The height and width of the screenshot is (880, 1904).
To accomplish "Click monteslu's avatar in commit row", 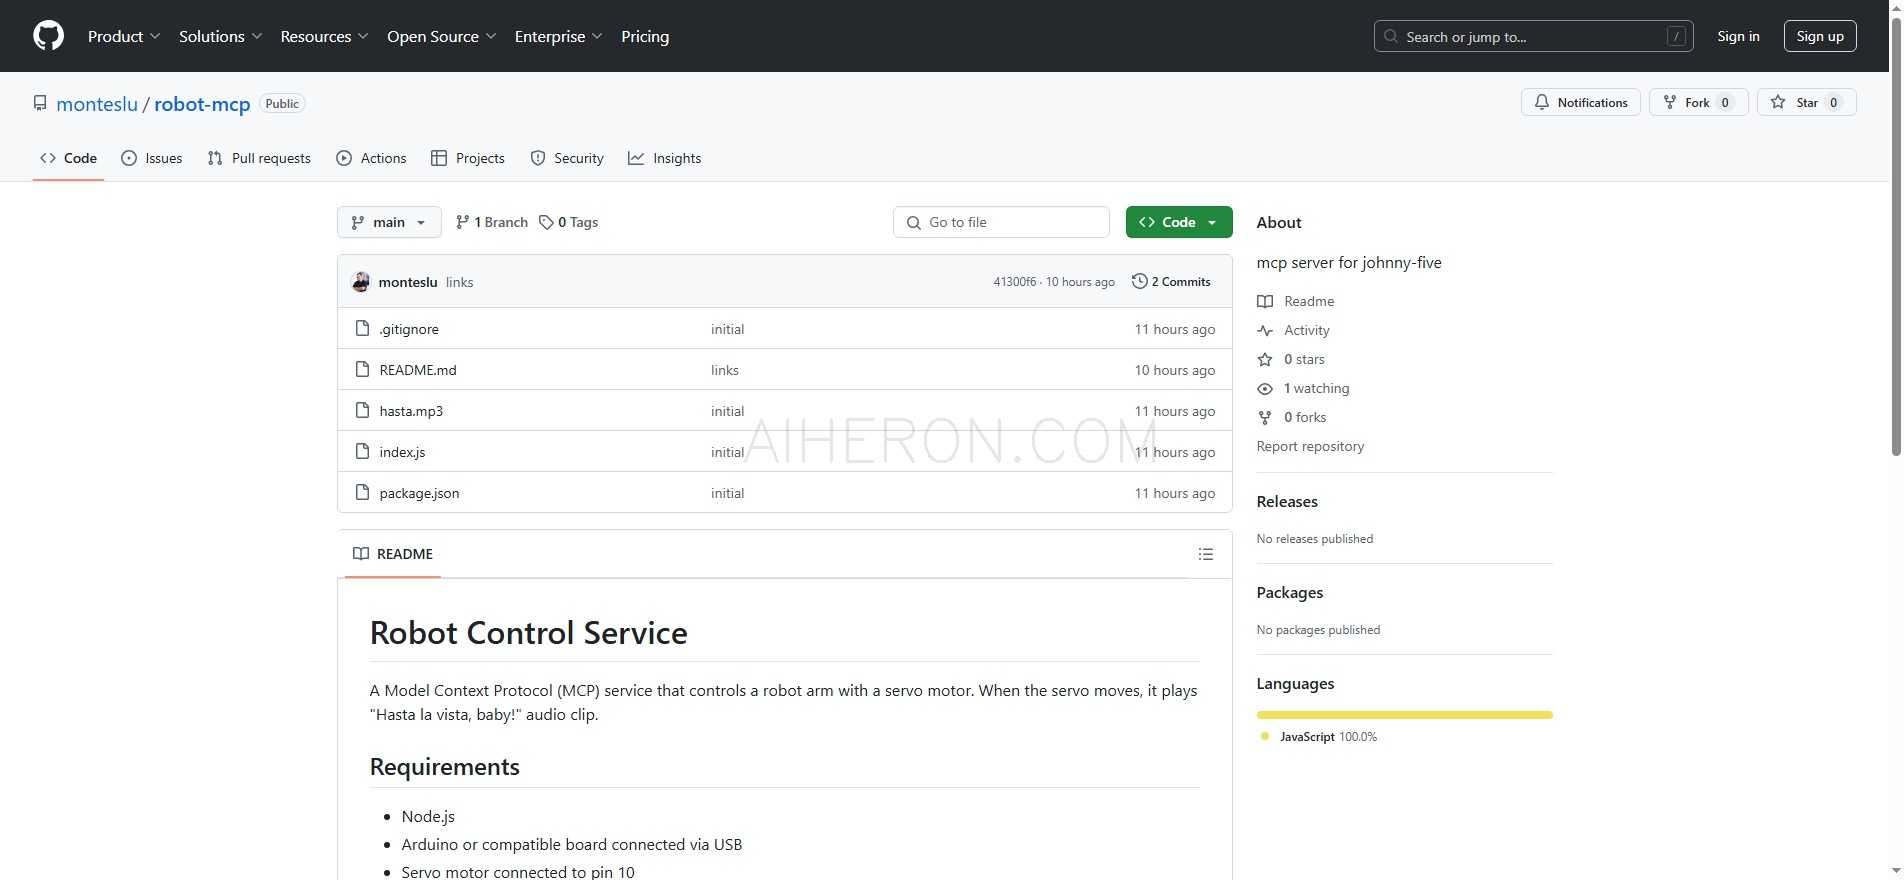I will (361, 282).
